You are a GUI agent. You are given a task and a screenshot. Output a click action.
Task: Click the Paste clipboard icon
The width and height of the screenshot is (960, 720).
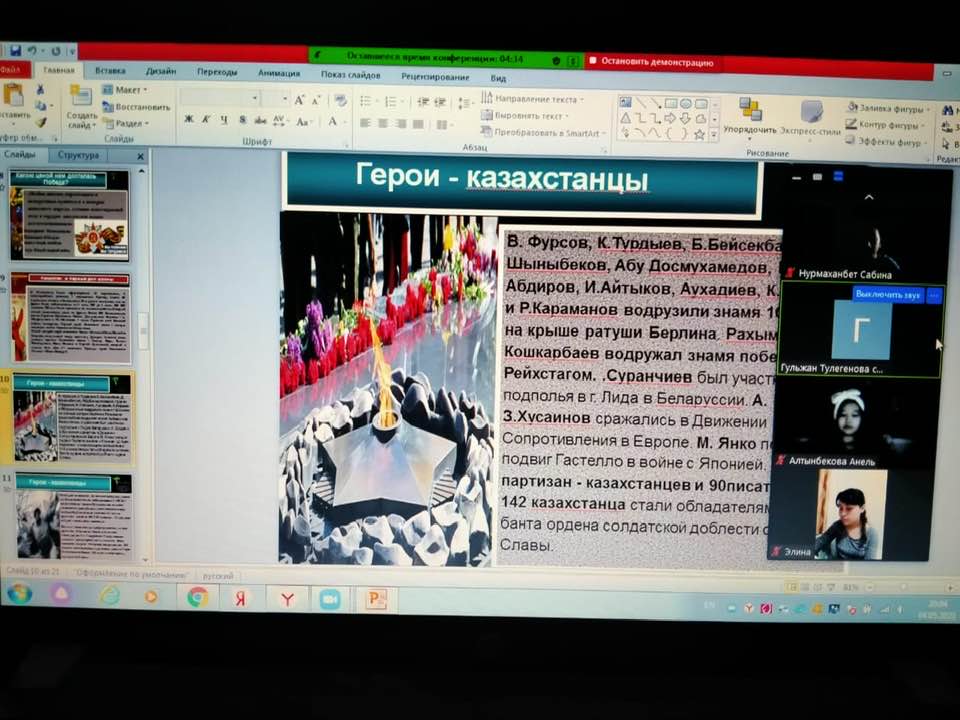(x=12, y=96)
